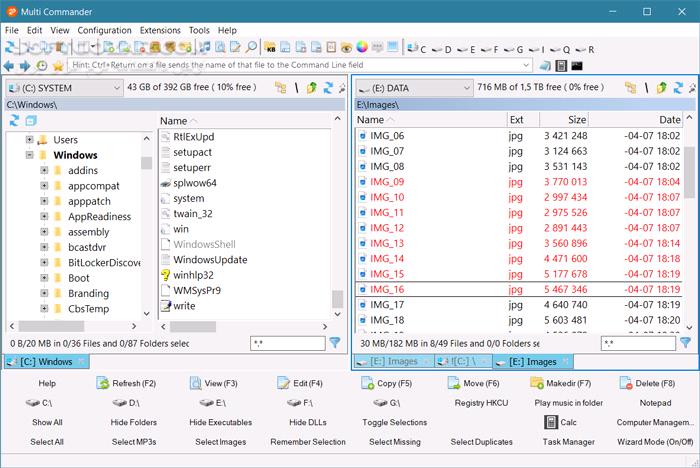The width and height of the screenshot is (700, 468).
Task: Select the WindowsUpdate file in left list
Action: pyautogui.click(x=210, y=260)
